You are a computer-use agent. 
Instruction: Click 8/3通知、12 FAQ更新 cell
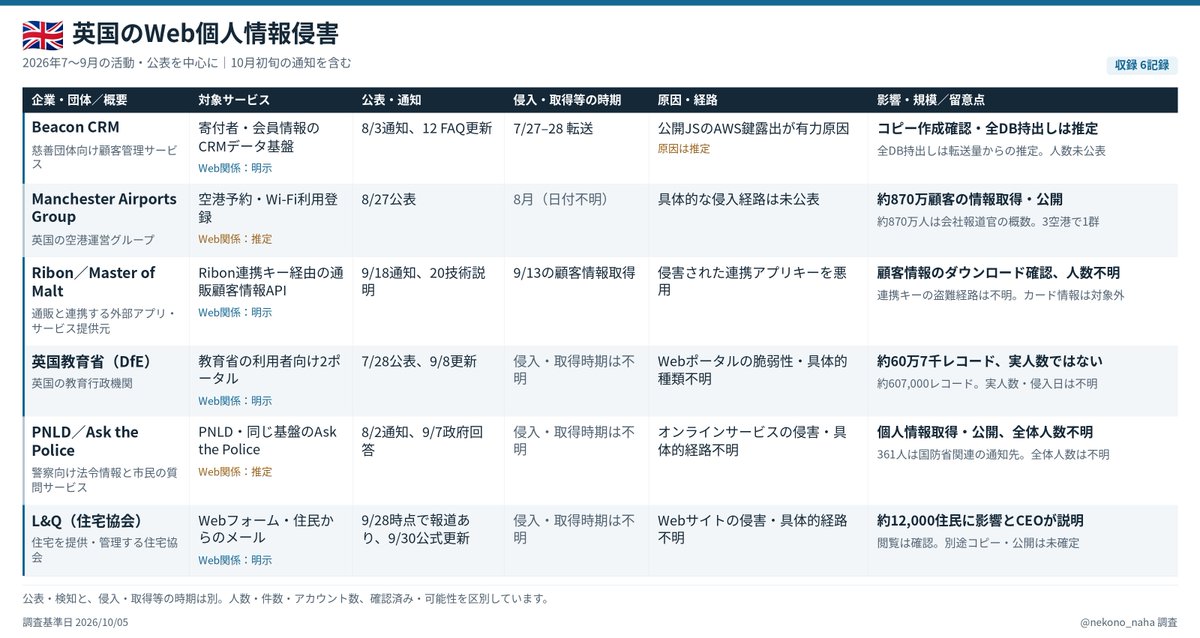pyautogui.click(x=426, y=128)
